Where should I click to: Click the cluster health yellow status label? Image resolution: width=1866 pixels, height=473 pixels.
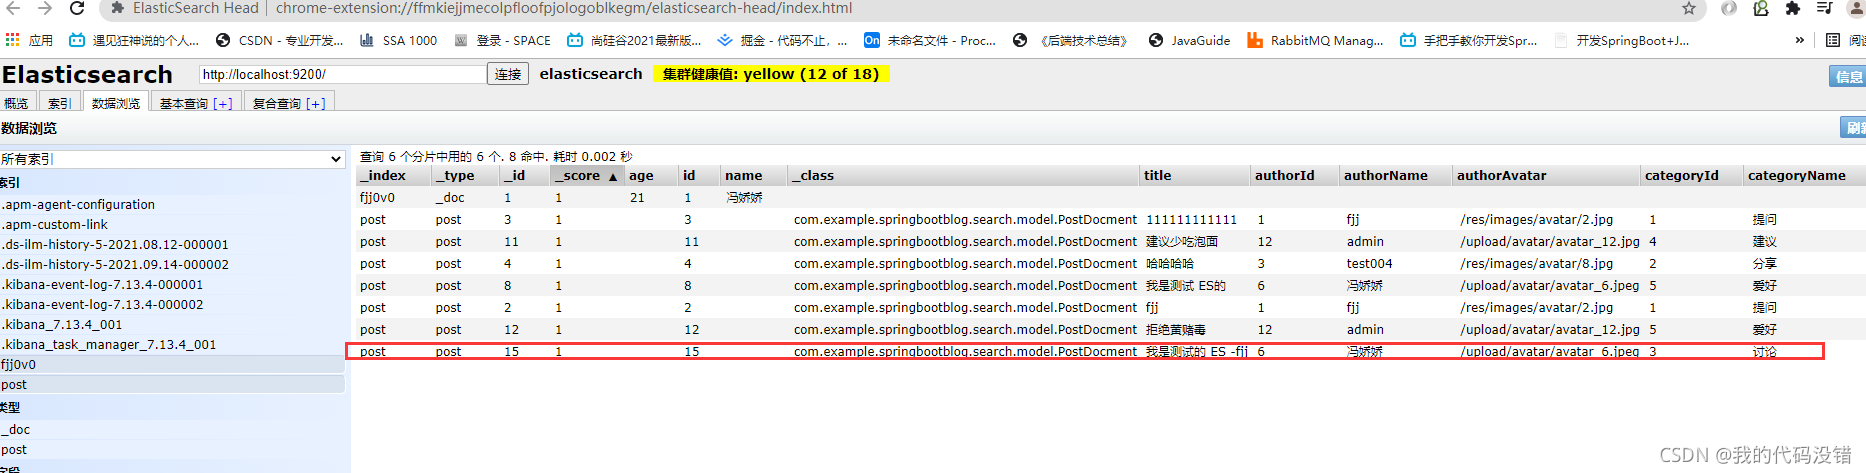[771, 74]
